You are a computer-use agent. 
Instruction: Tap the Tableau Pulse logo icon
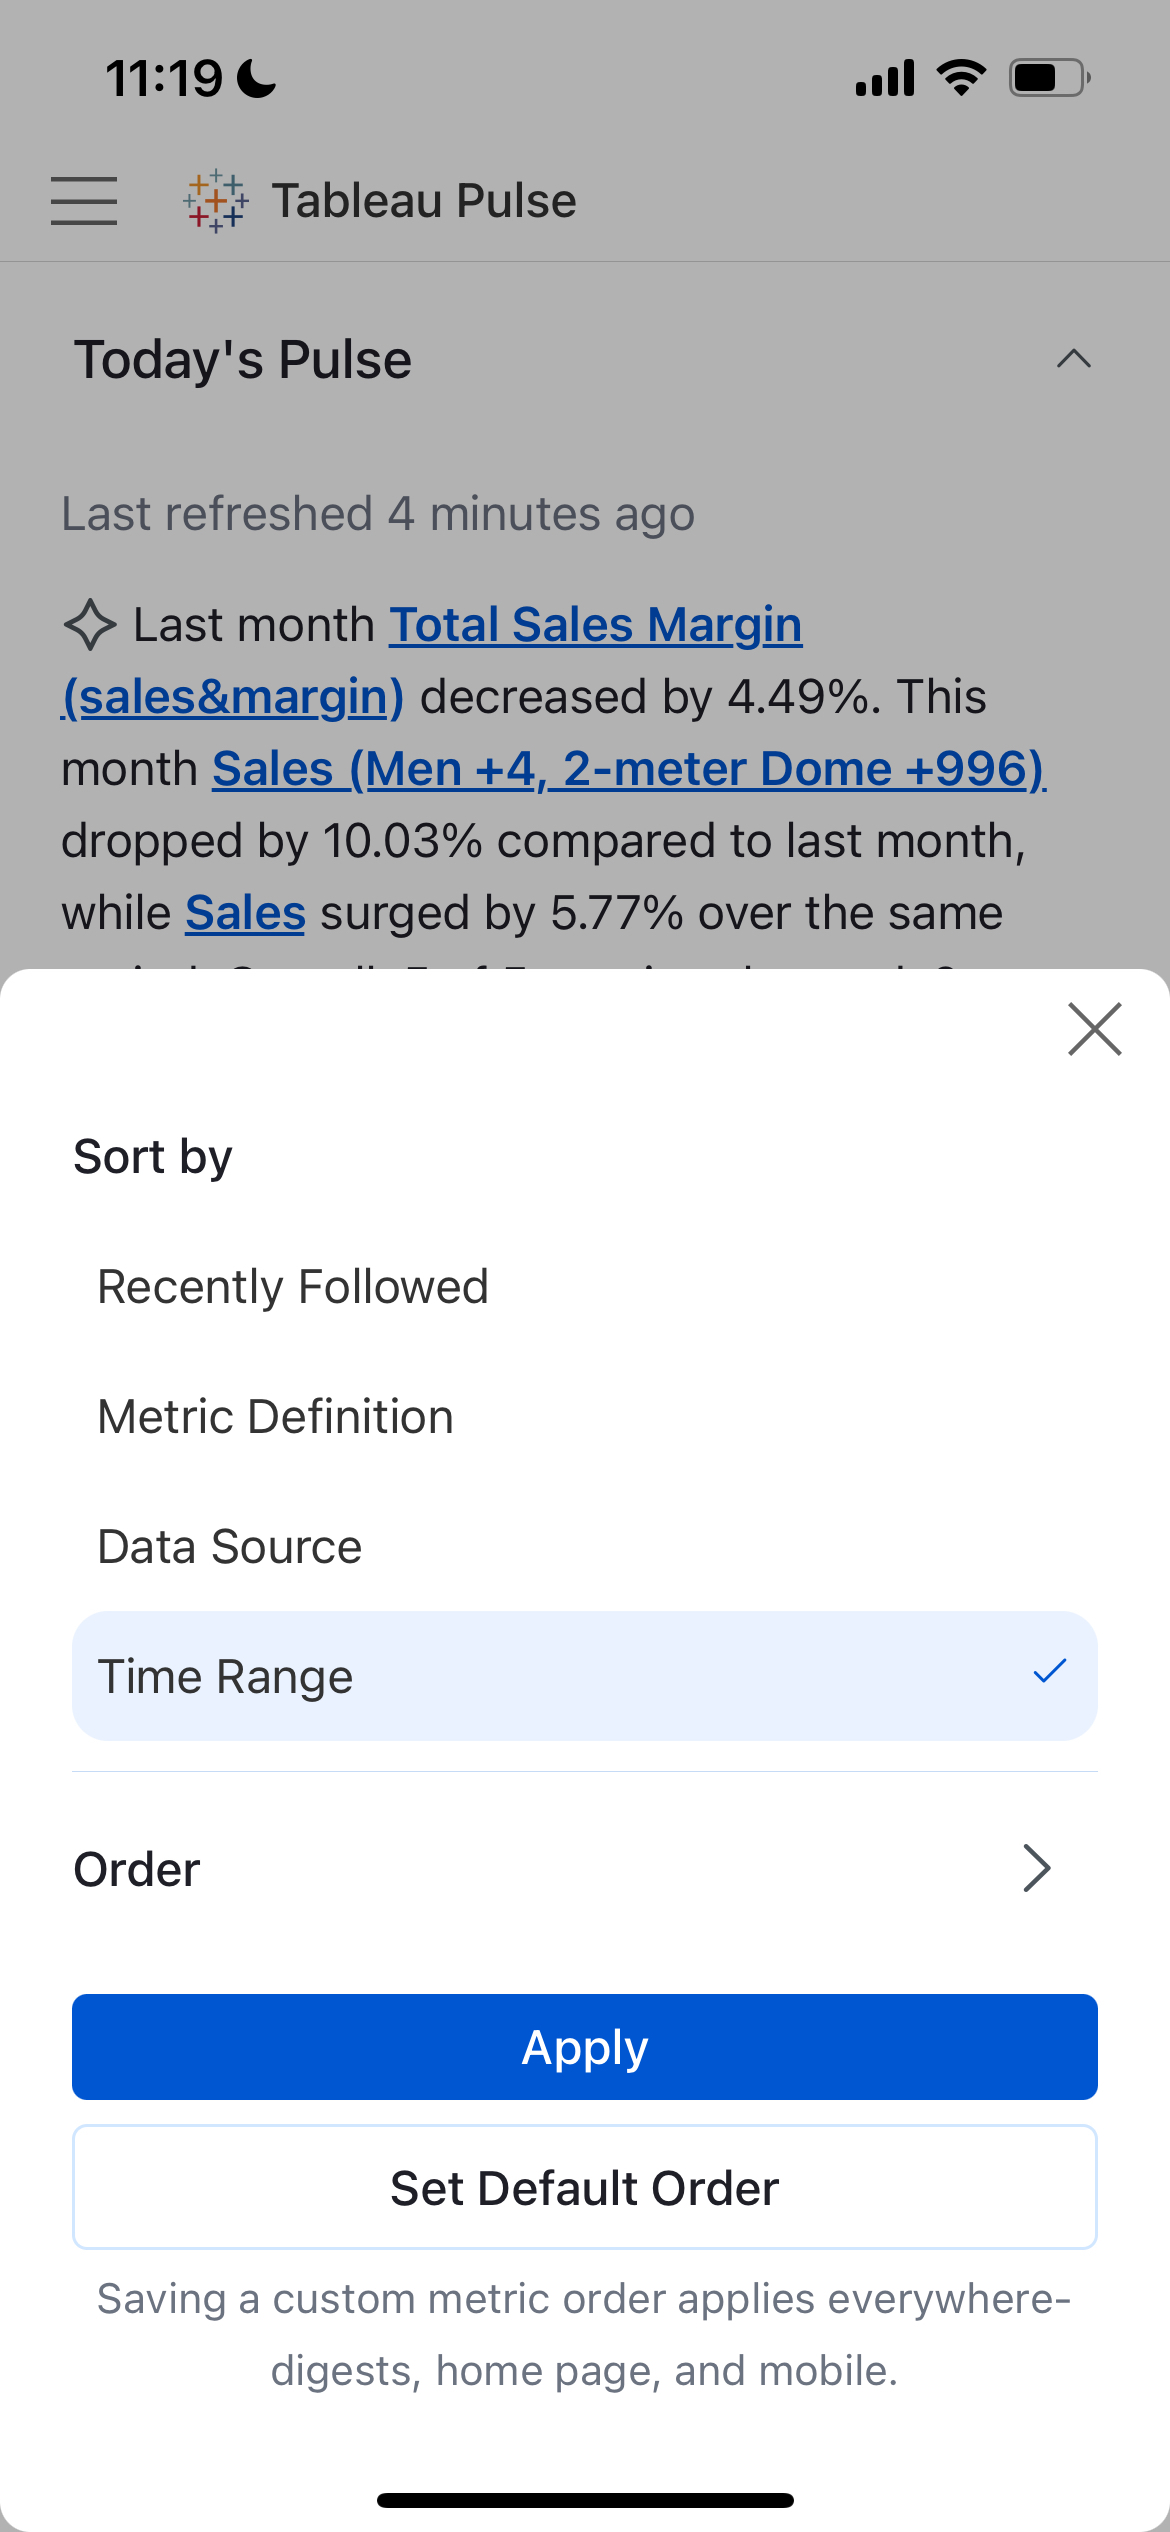coord(215,201)
